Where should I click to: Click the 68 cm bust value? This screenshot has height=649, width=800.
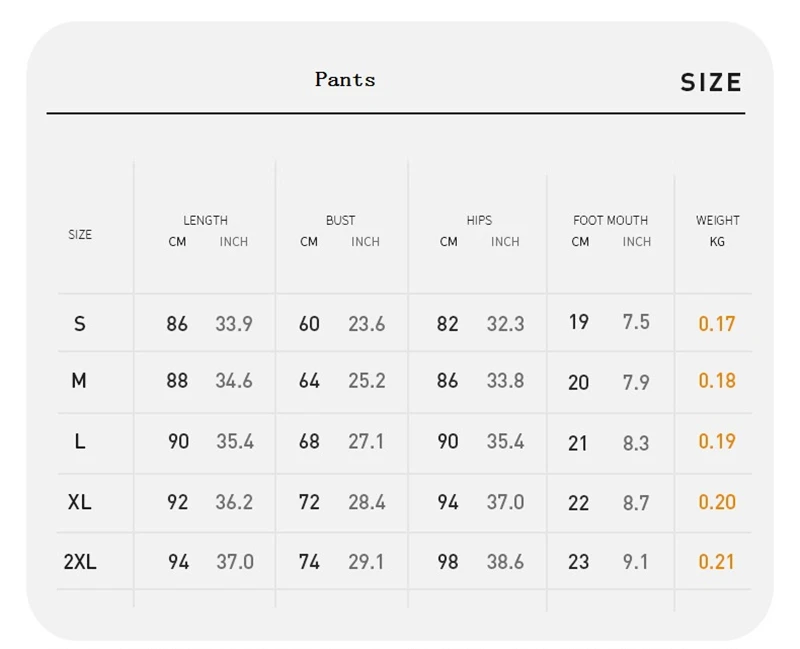pyautogui.click(x=309, y=441)
